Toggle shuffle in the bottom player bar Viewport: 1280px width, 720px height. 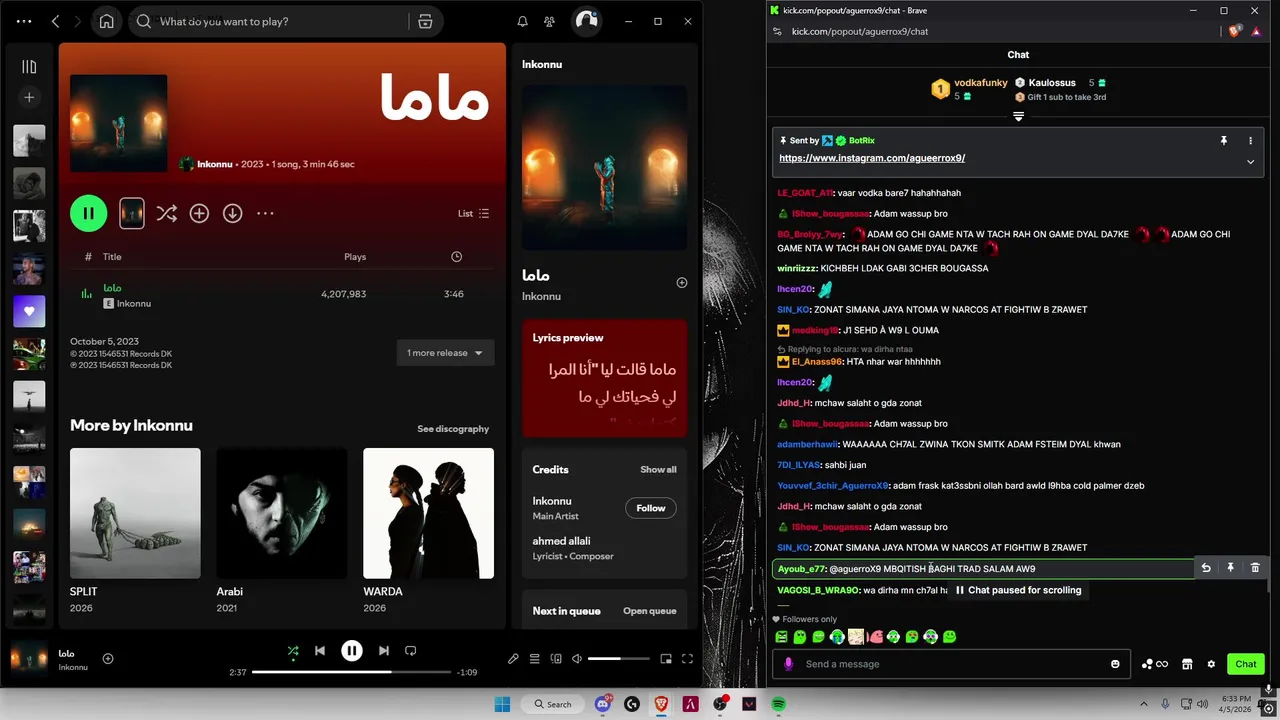293,651
